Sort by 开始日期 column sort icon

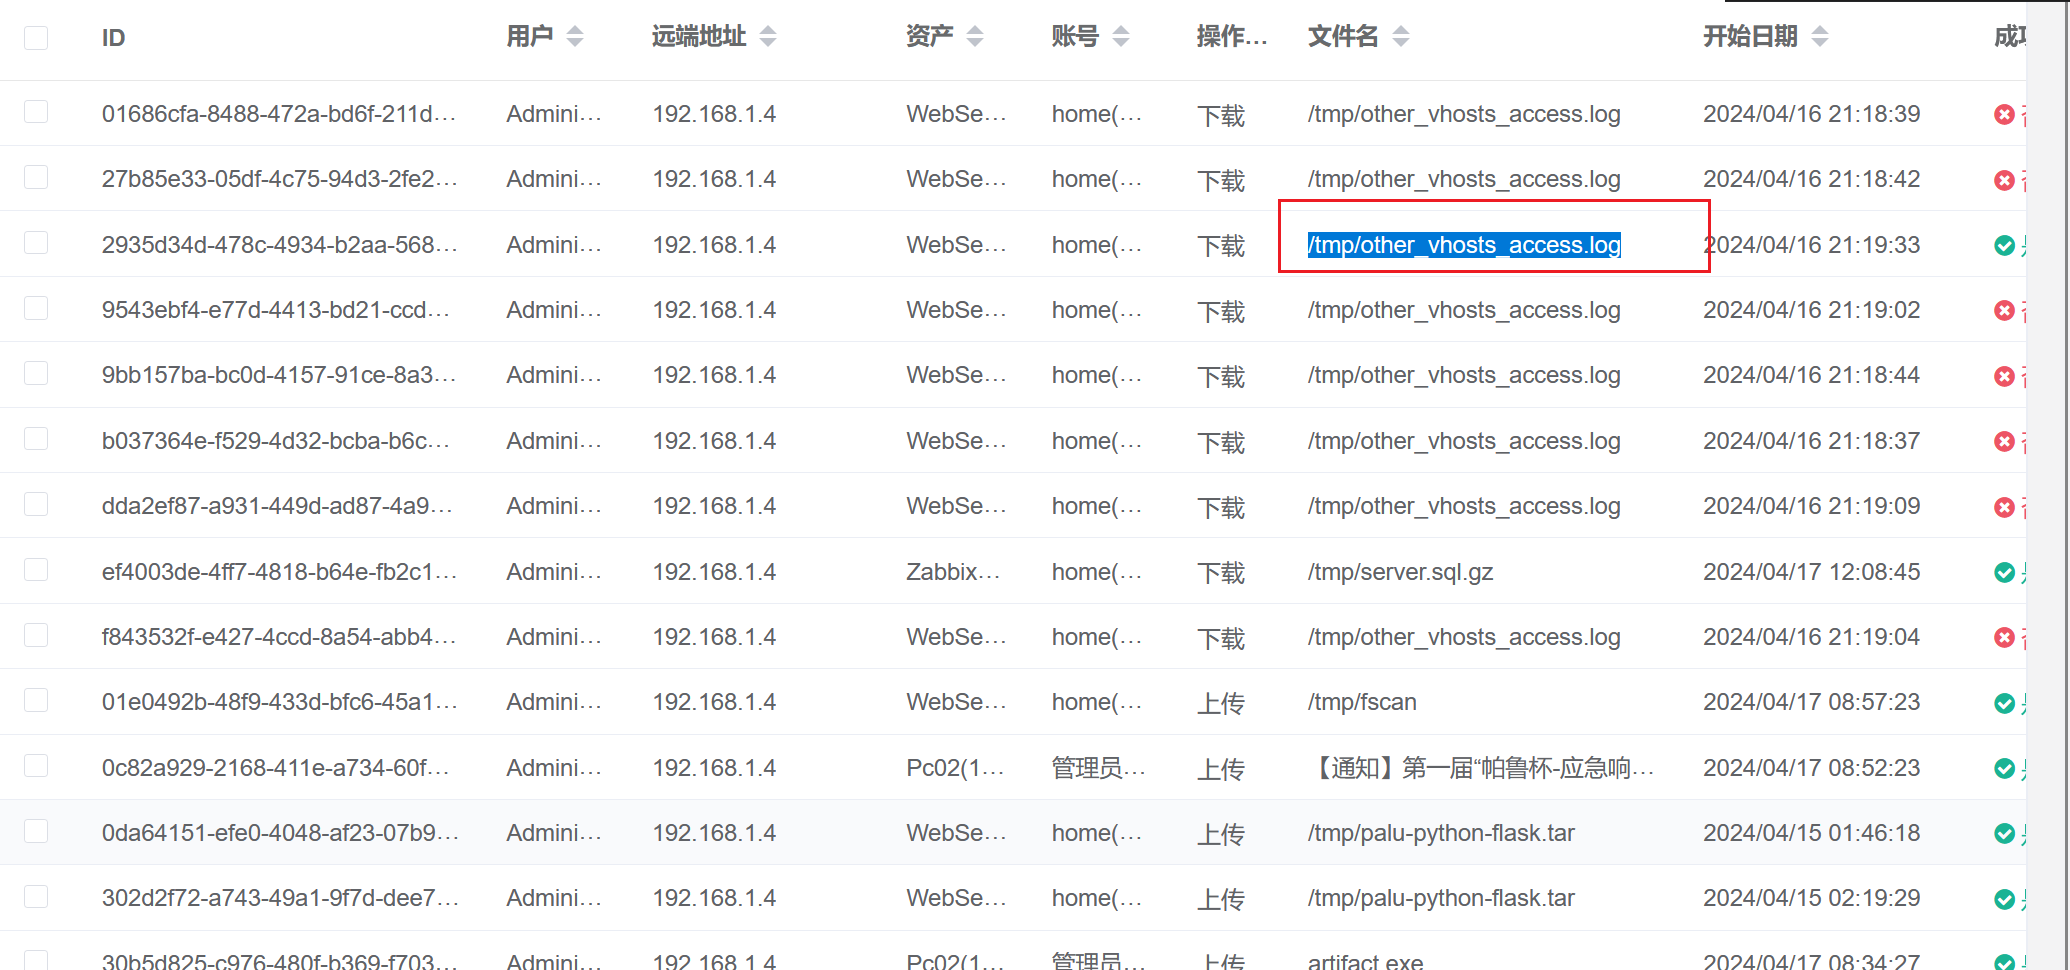click(x=1819, y=37)
